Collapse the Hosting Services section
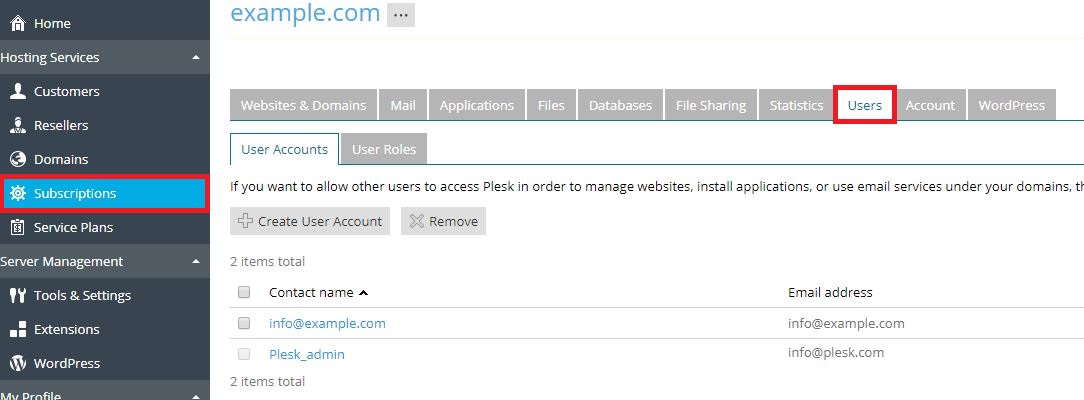This screenshot has height=400, width=1084. [196, 58]
